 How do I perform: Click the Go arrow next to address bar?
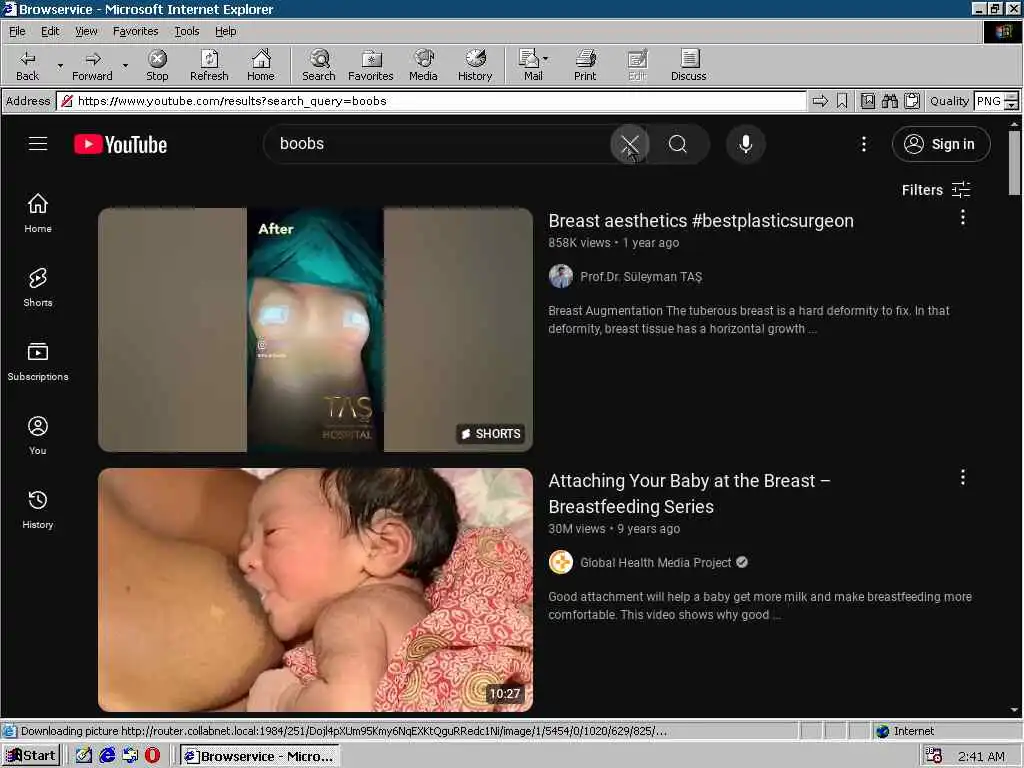(820, 101)
